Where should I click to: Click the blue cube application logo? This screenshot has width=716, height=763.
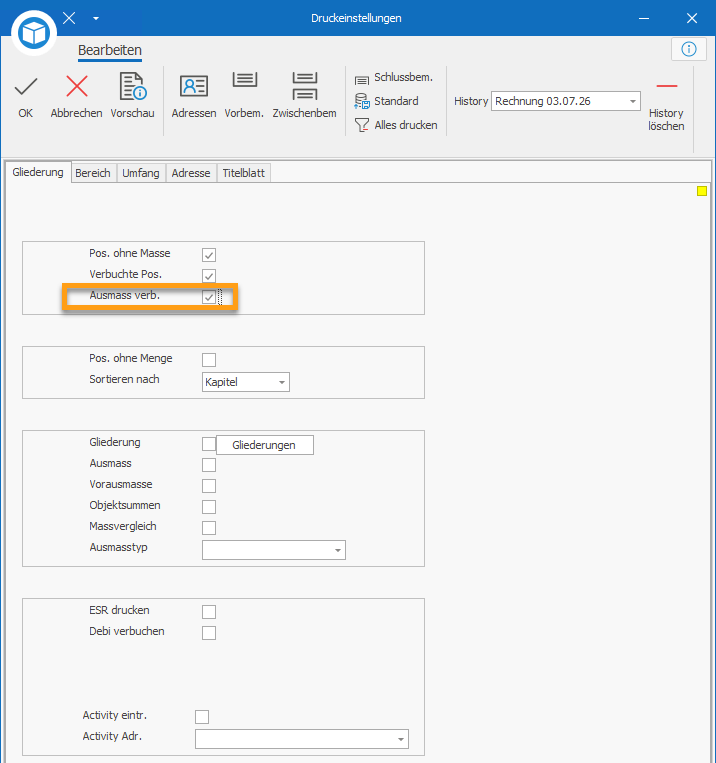pyautogui.click(x=34, y=33)
